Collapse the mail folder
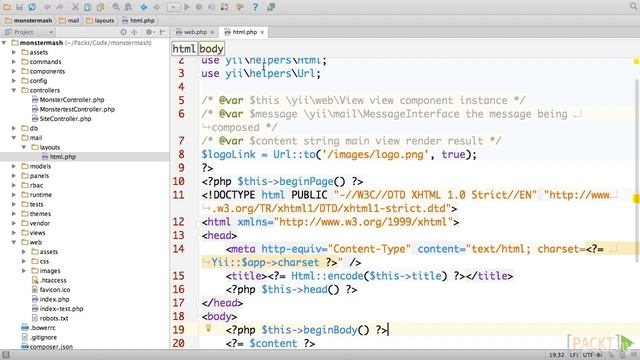The width and height of the screenshot is (640, 360). click(x=14, y=138)
